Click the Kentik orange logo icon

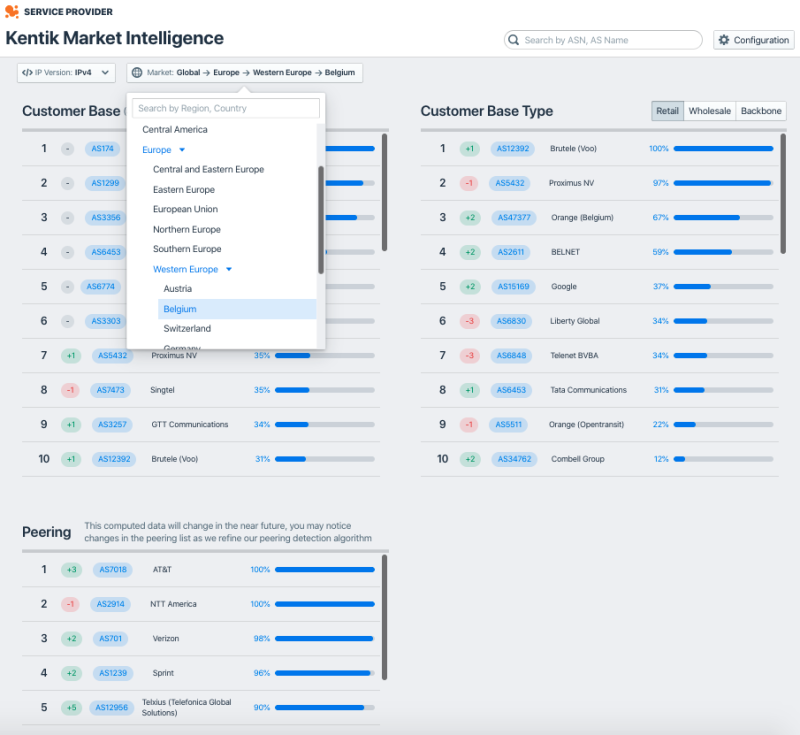[x=12, y=11]
